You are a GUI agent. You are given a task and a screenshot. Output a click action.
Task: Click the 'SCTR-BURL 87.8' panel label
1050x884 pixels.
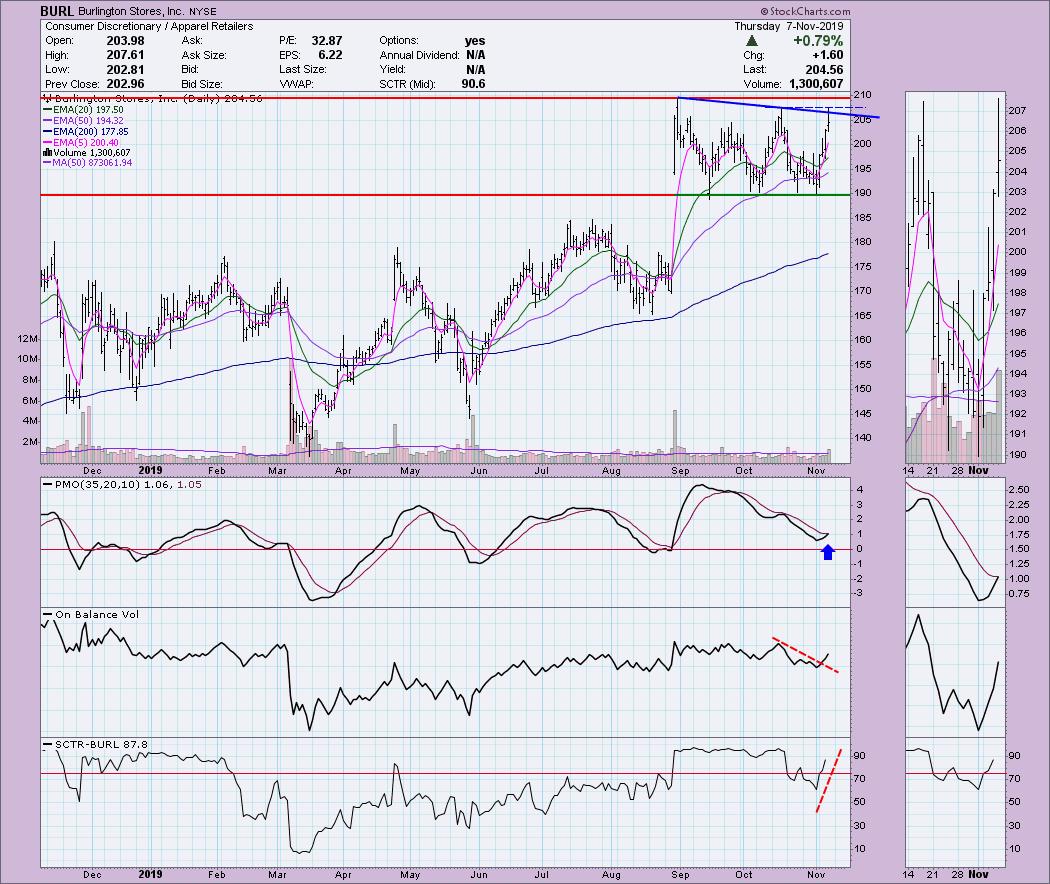click(96, 744)
